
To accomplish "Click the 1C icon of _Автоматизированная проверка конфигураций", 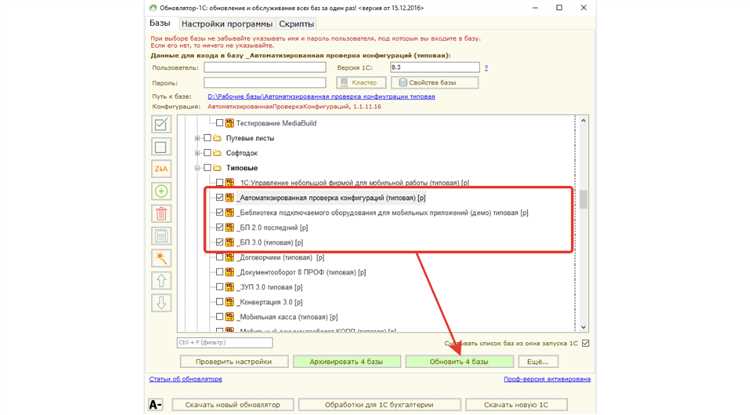I will (230, 197).
